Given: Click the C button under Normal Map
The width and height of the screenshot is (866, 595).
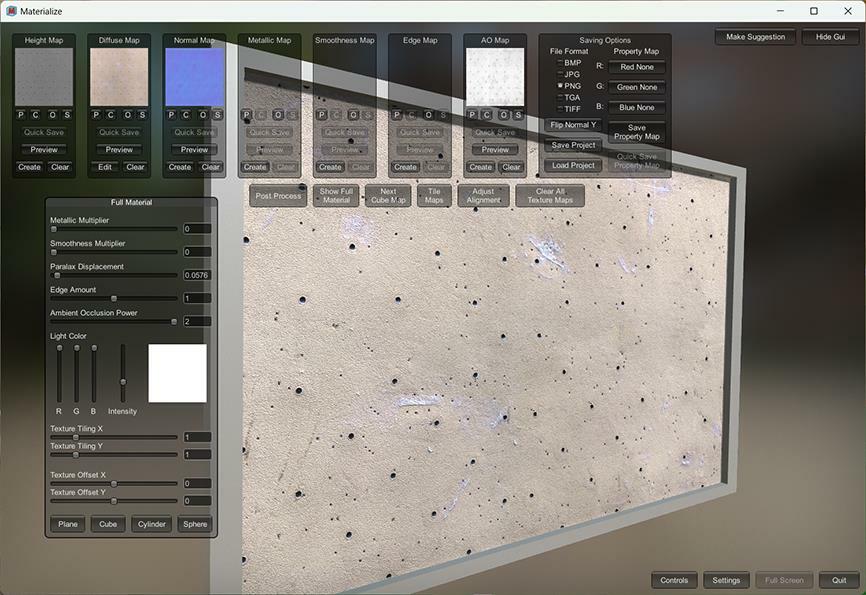Looking at the screenshot, I should coord(186,115).
